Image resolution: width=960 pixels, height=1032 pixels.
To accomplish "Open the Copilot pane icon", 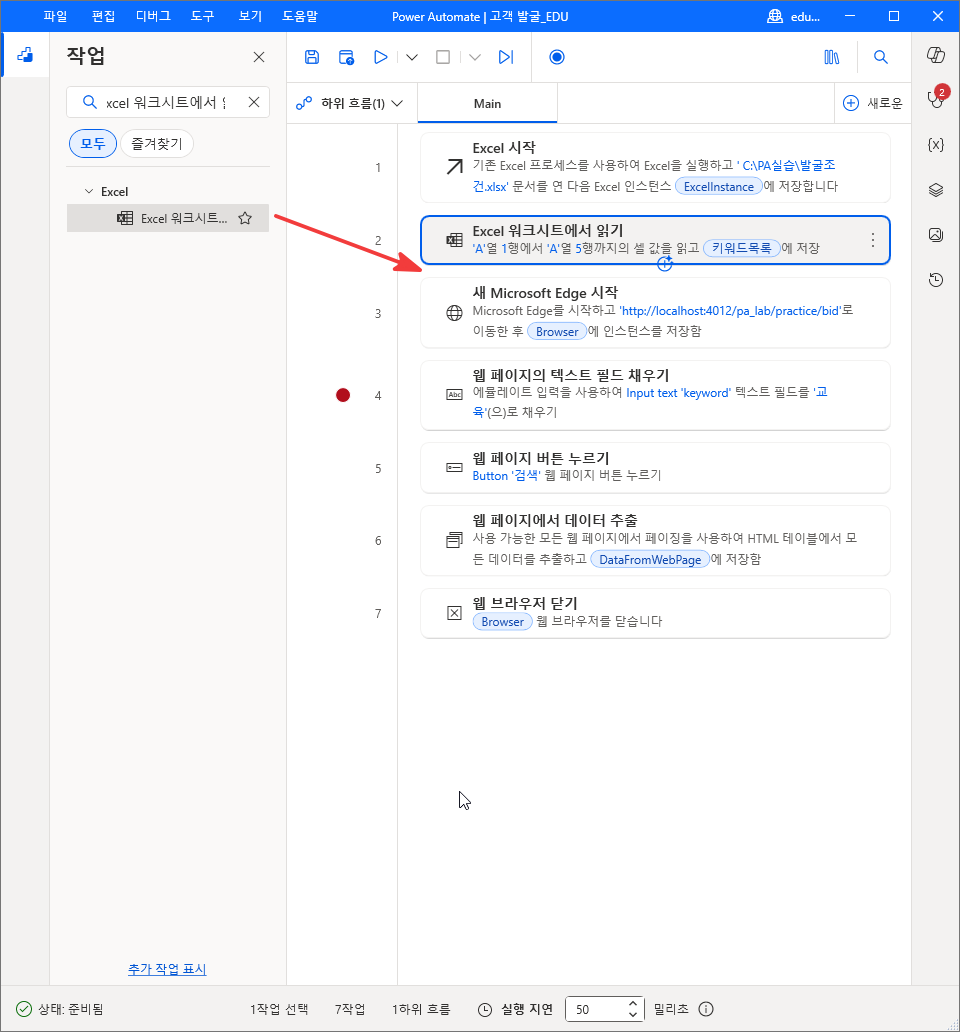I will (936, 55).
